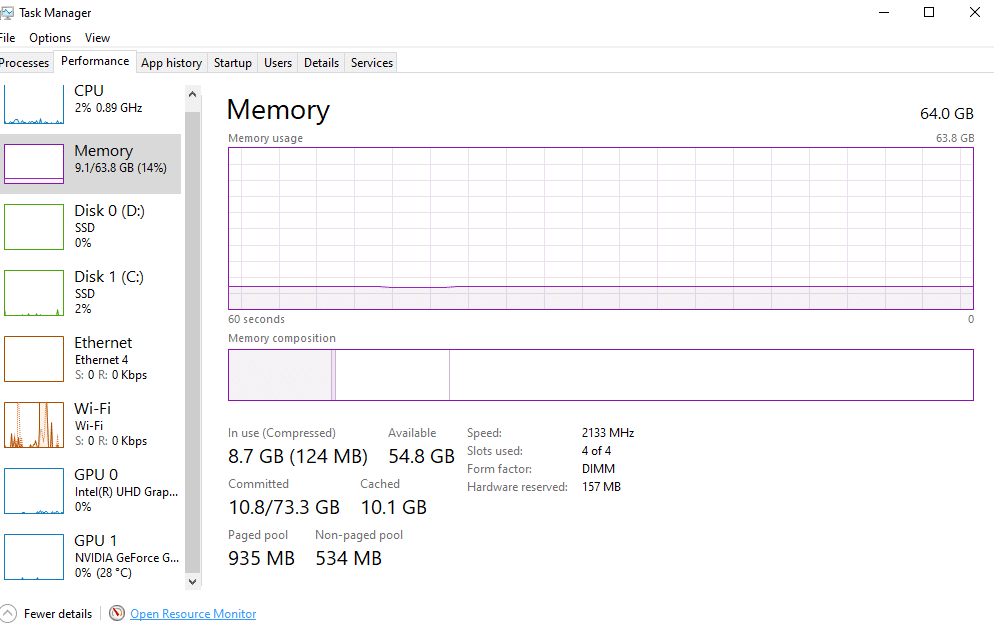Click the sidebar scroll down arrow
Viewport: 994px width, 630px height.
193,581
